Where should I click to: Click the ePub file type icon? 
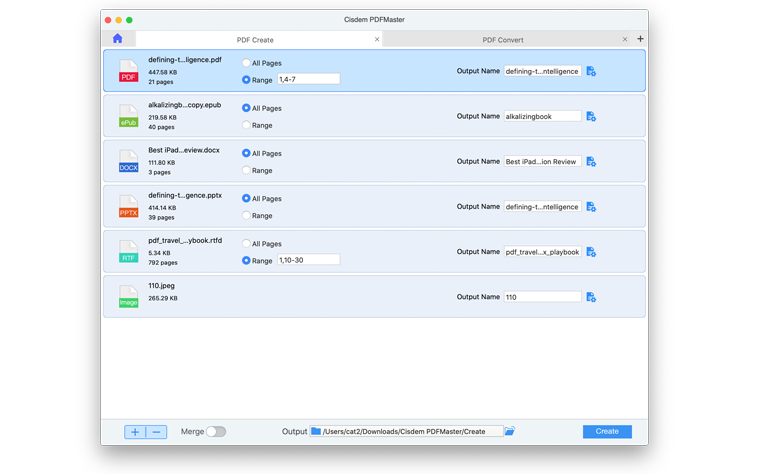128,116
